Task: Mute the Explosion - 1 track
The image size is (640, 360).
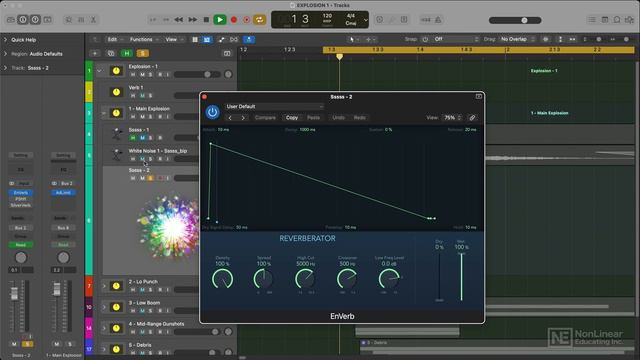Action: 142,75
